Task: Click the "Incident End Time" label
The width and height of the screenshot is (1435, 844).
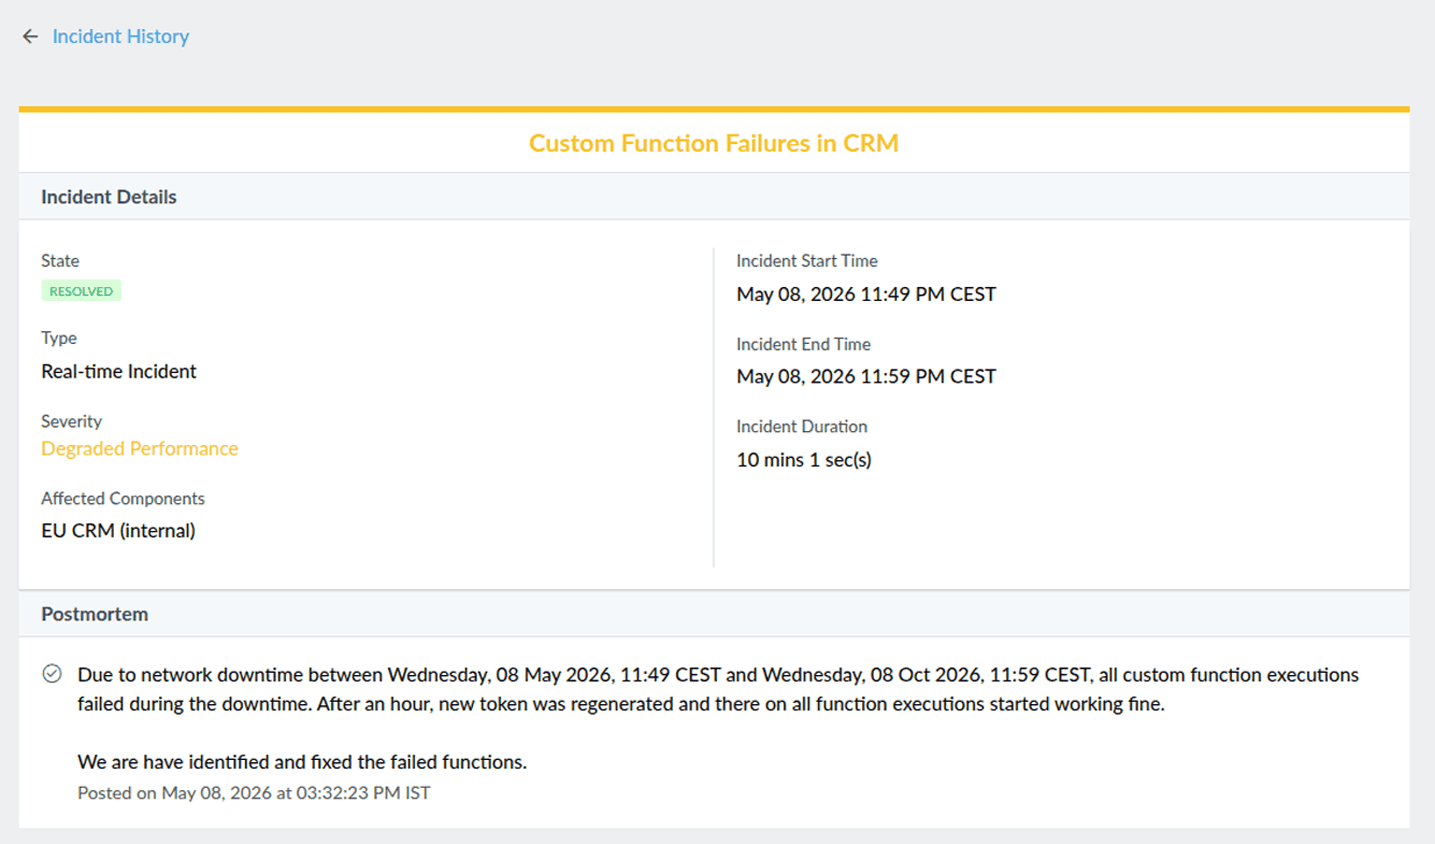Action: coord(803,344)
